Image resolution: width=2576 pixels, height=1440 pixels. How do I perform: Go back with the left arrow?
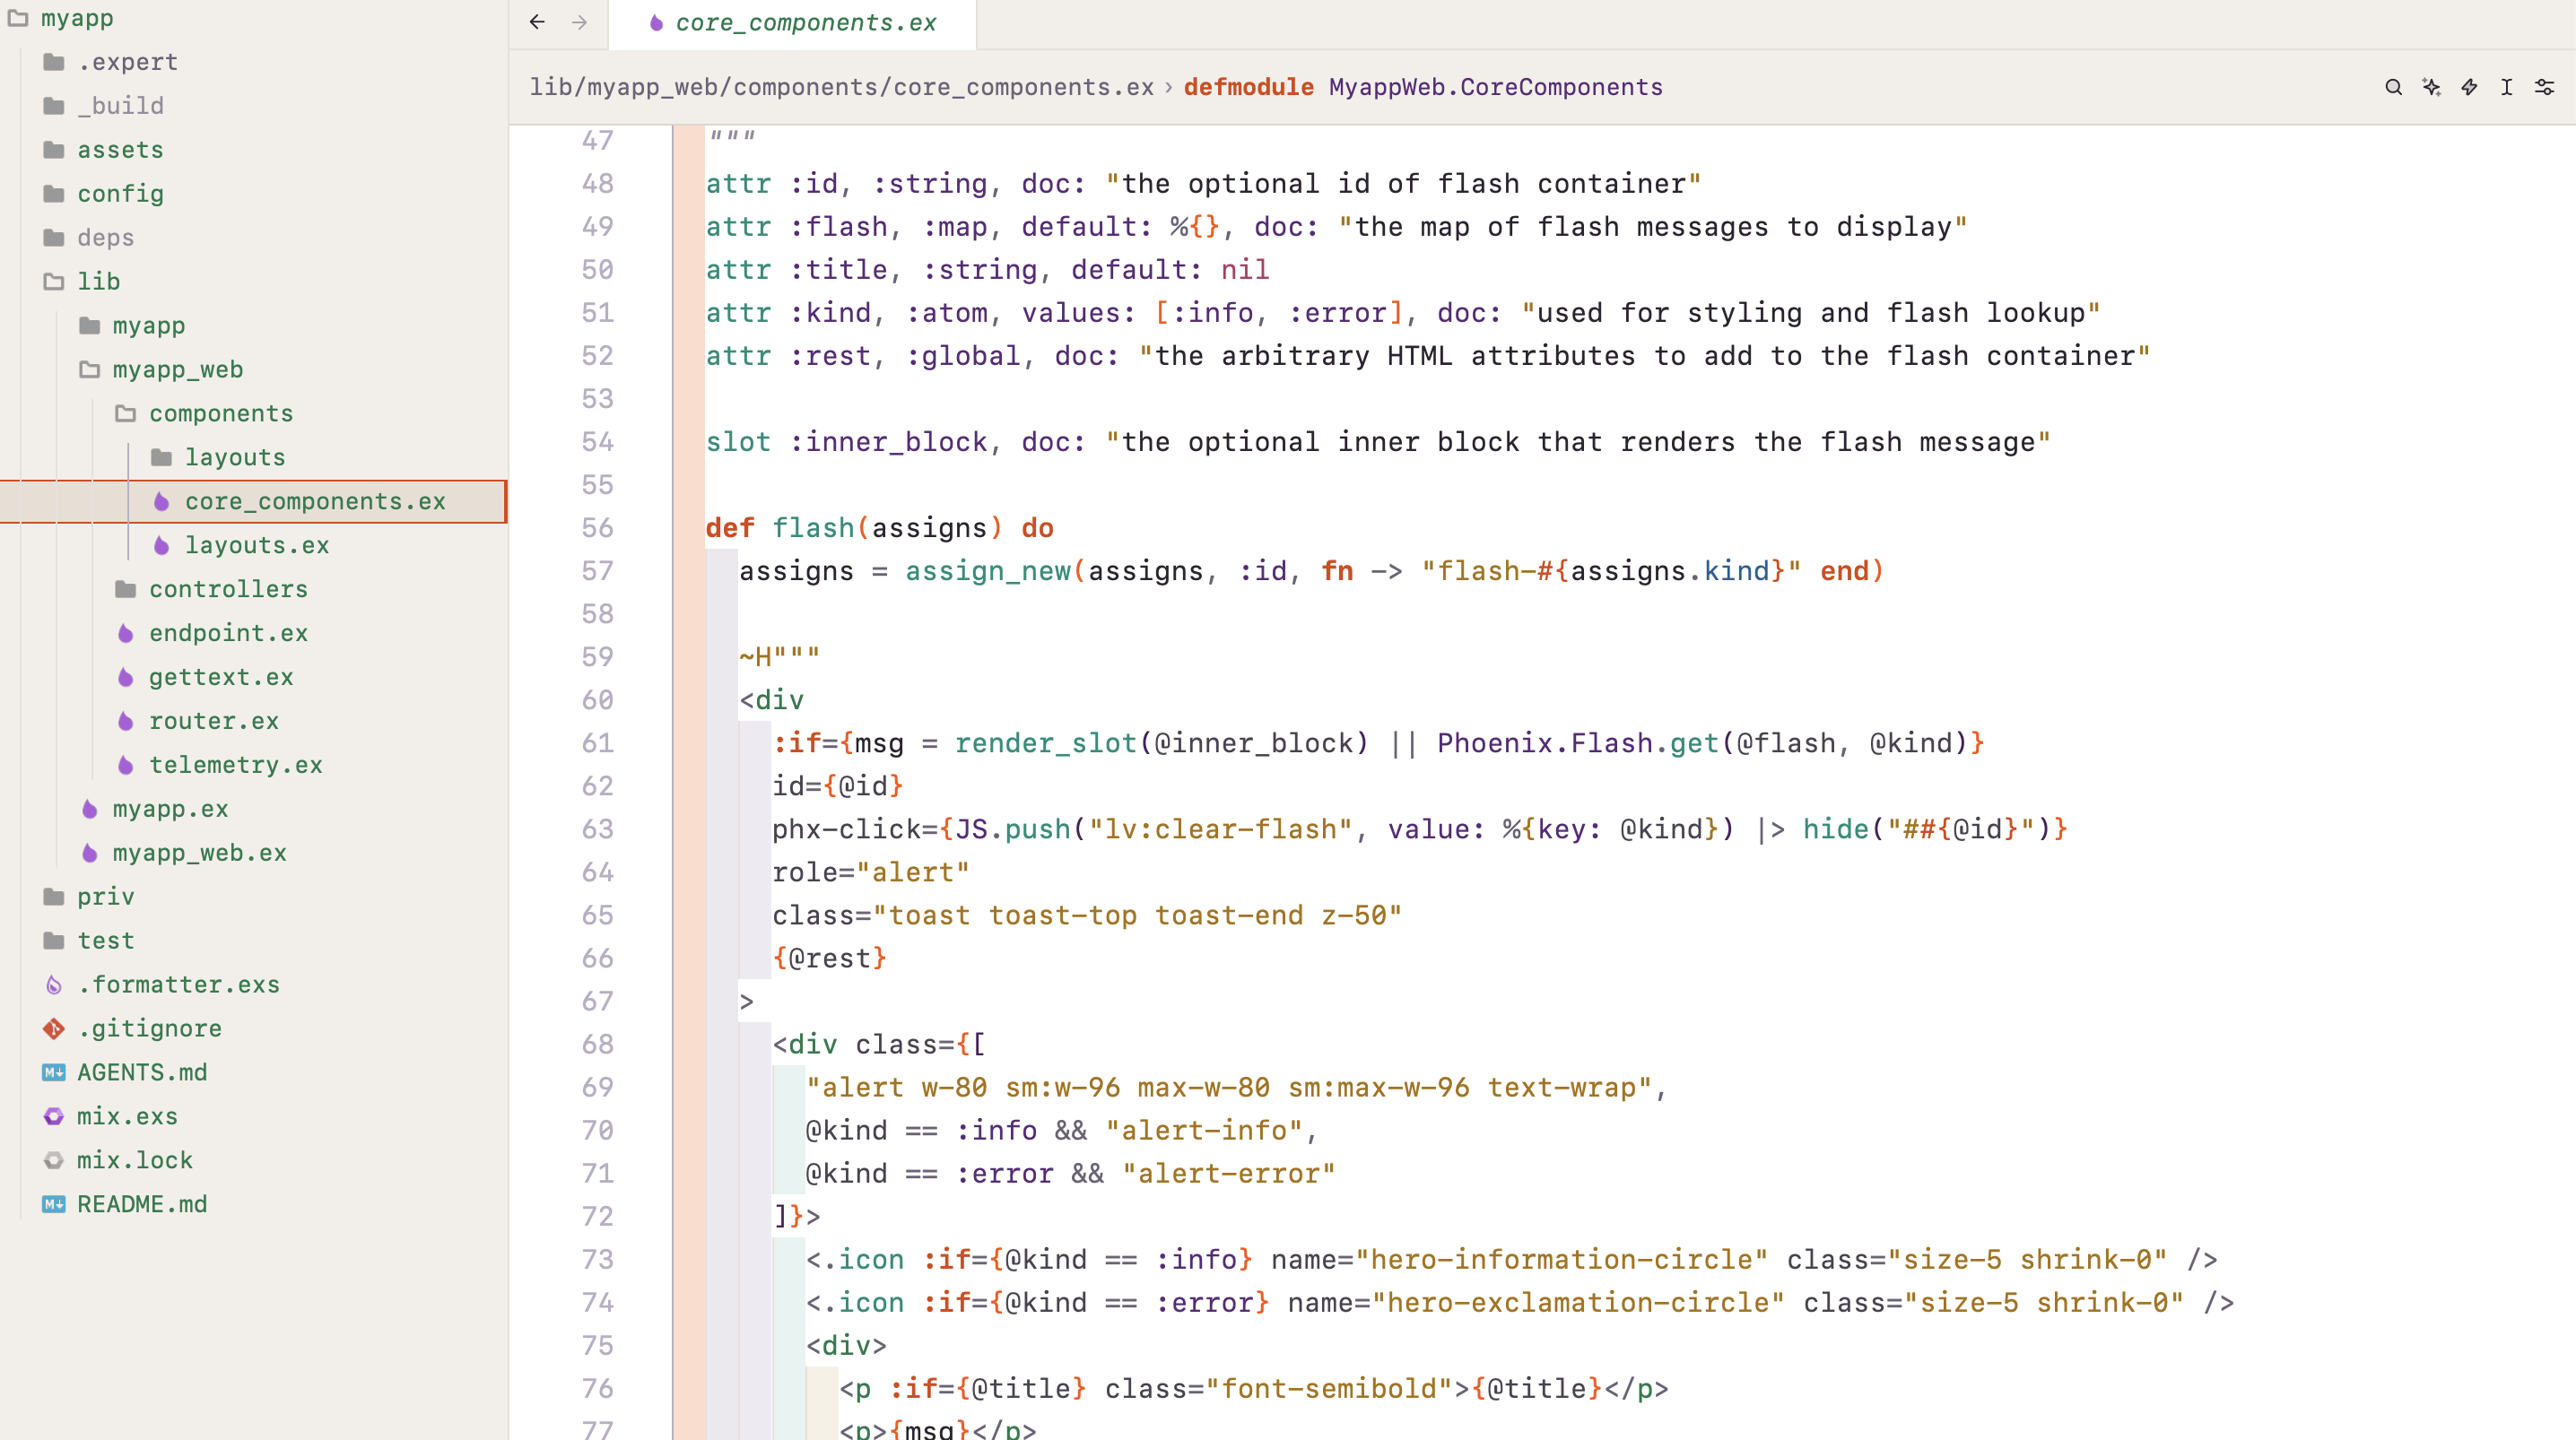pyautogui.click(x=537, y=22)
